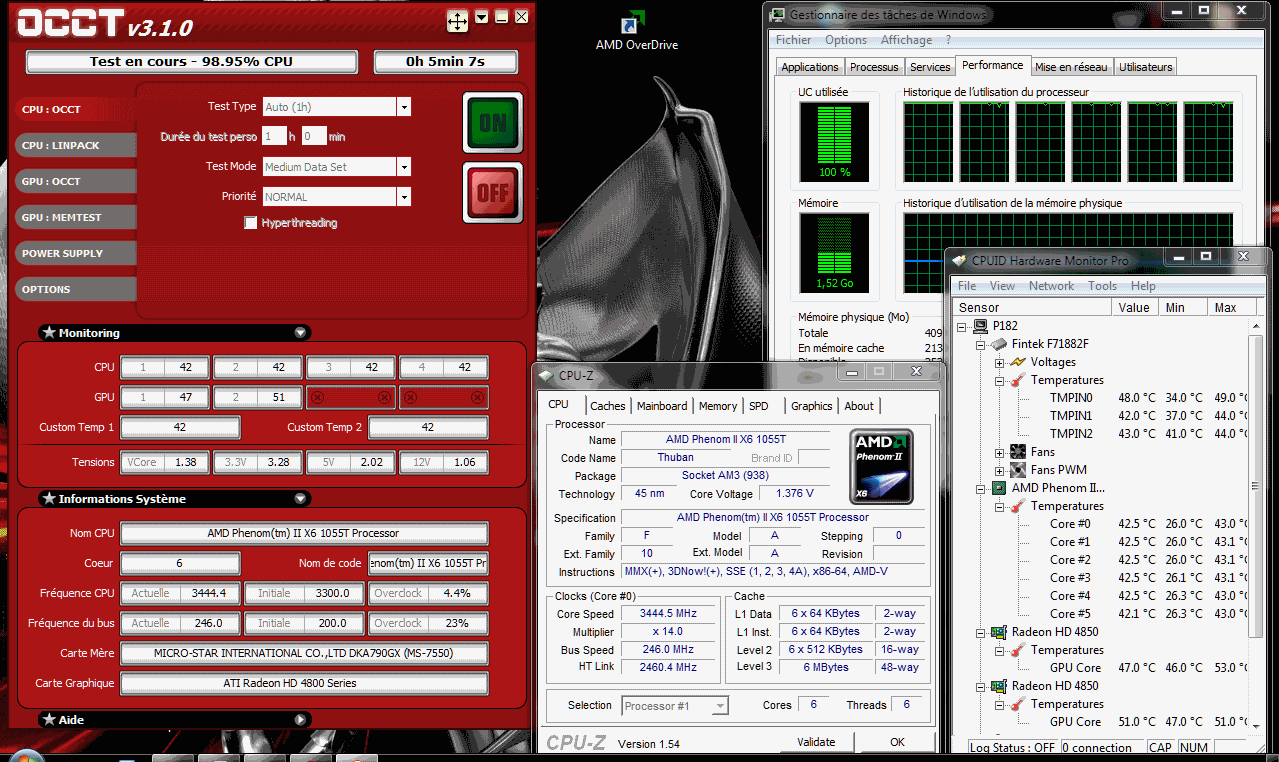
Task: Collapse the Fintek F71882F tree node
Action: [981, 344]
